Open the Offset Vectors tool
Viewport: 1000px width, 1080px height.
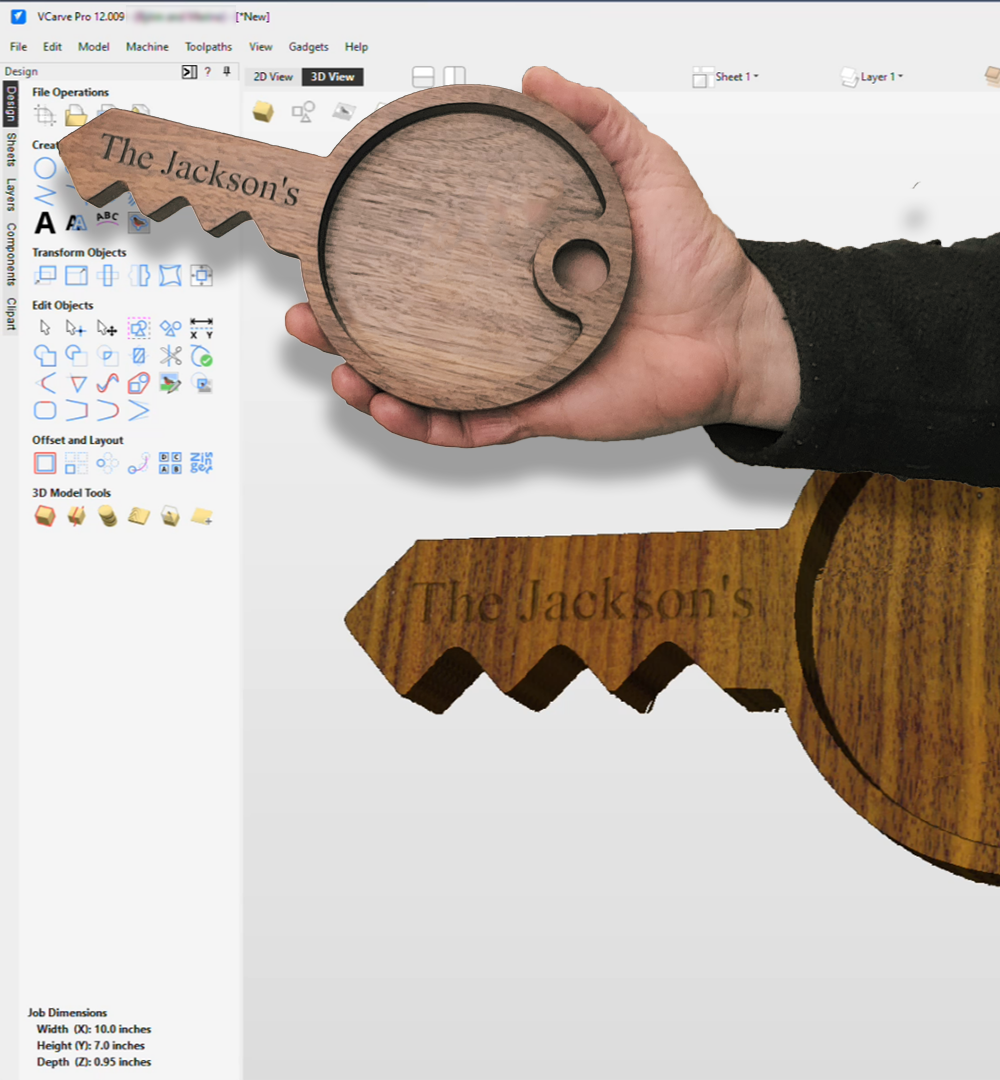(x=45, y=463)
